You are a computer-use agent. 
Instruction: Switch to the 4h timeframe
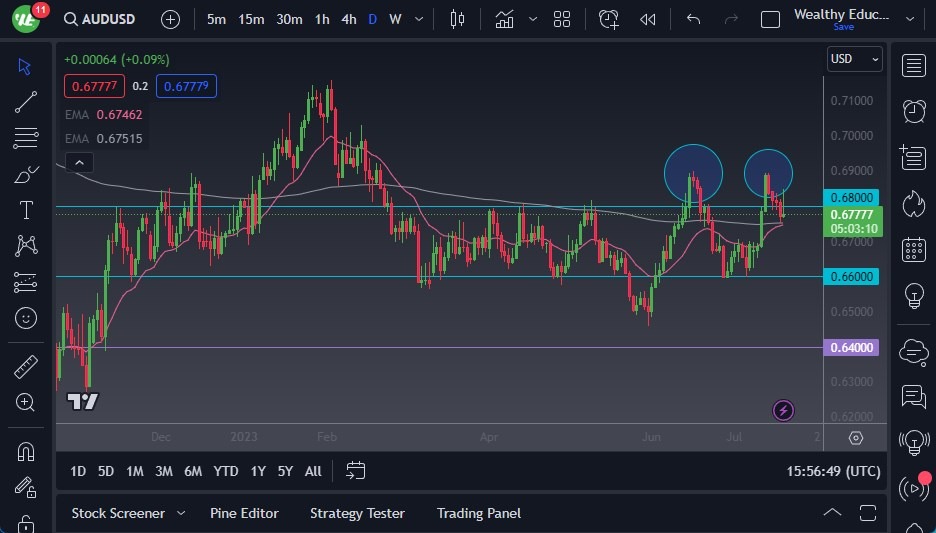click(348, 19)
